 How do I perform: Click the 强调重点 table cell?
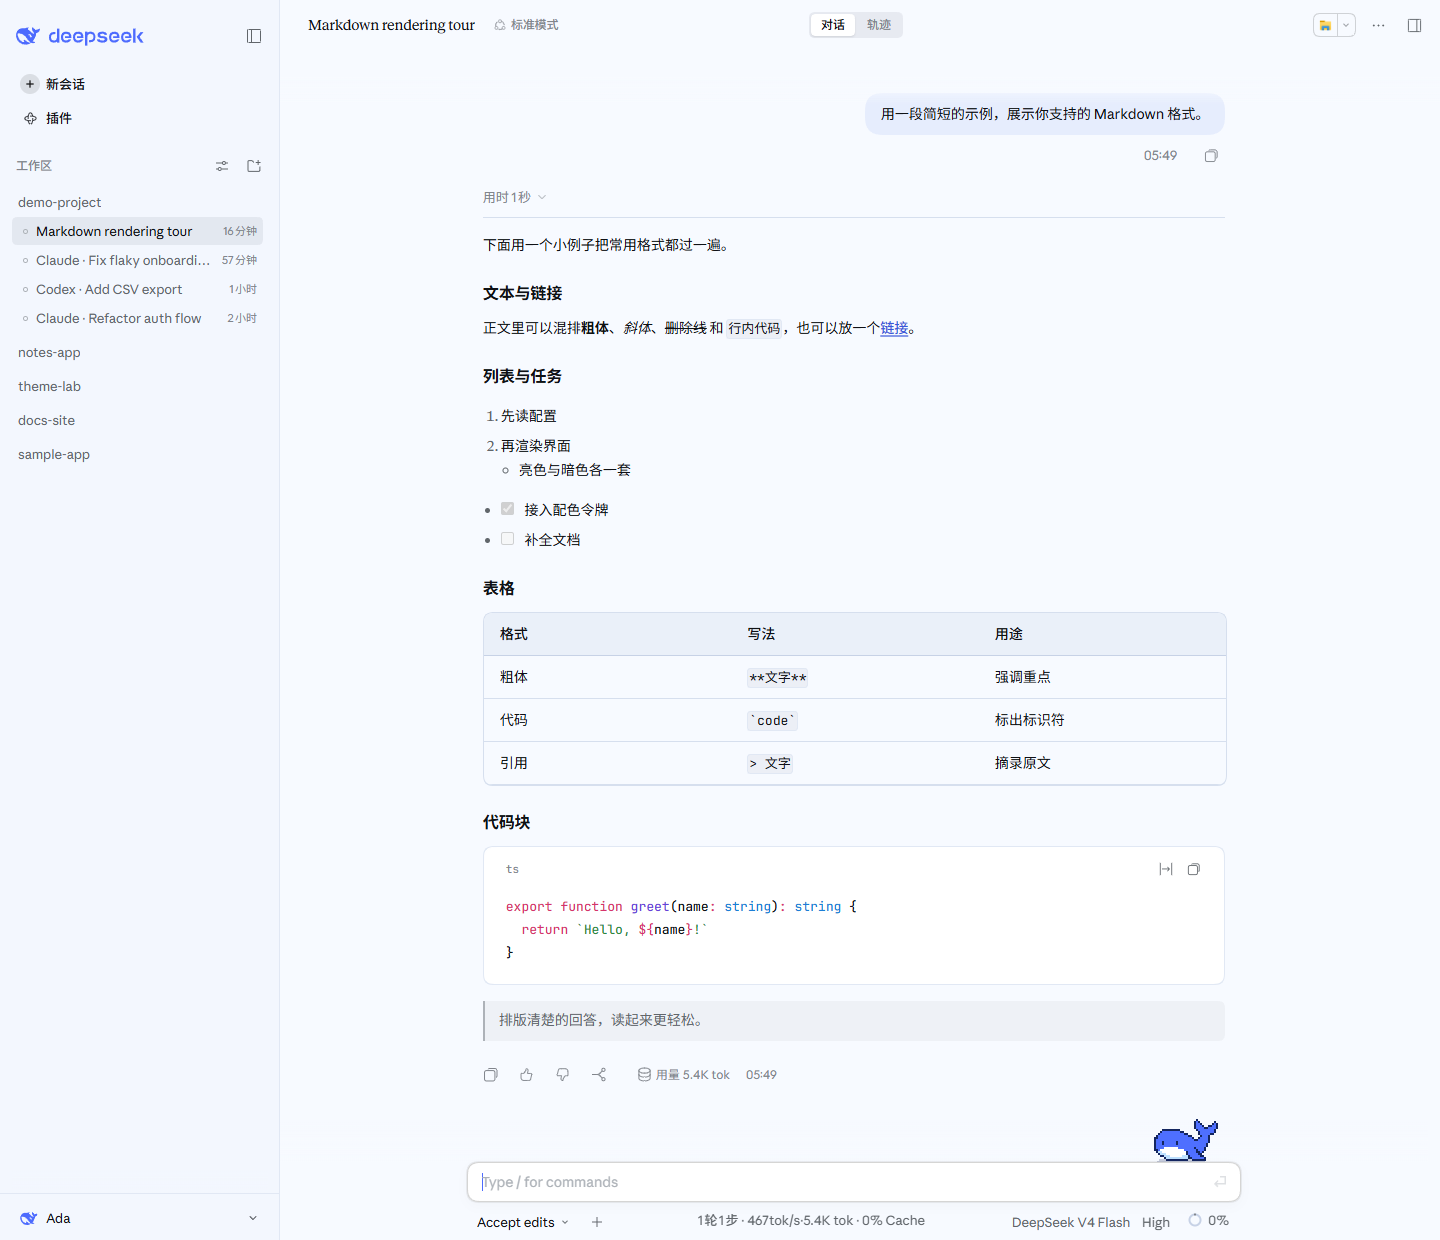[1023, 677]
